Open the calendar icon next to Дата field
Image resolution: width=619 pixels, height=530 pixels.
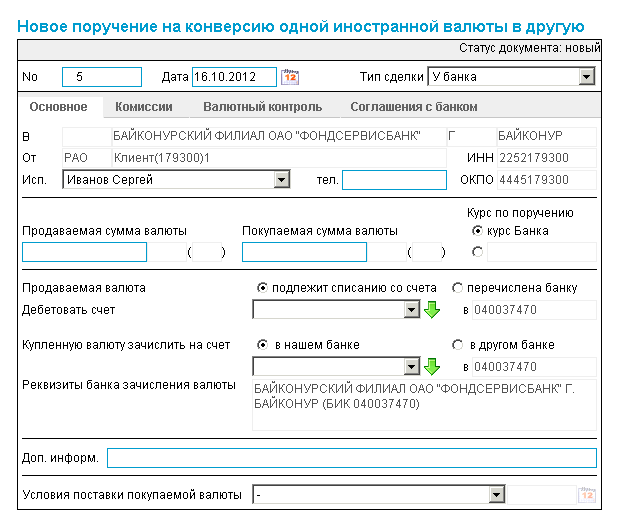tap(290, 77)
